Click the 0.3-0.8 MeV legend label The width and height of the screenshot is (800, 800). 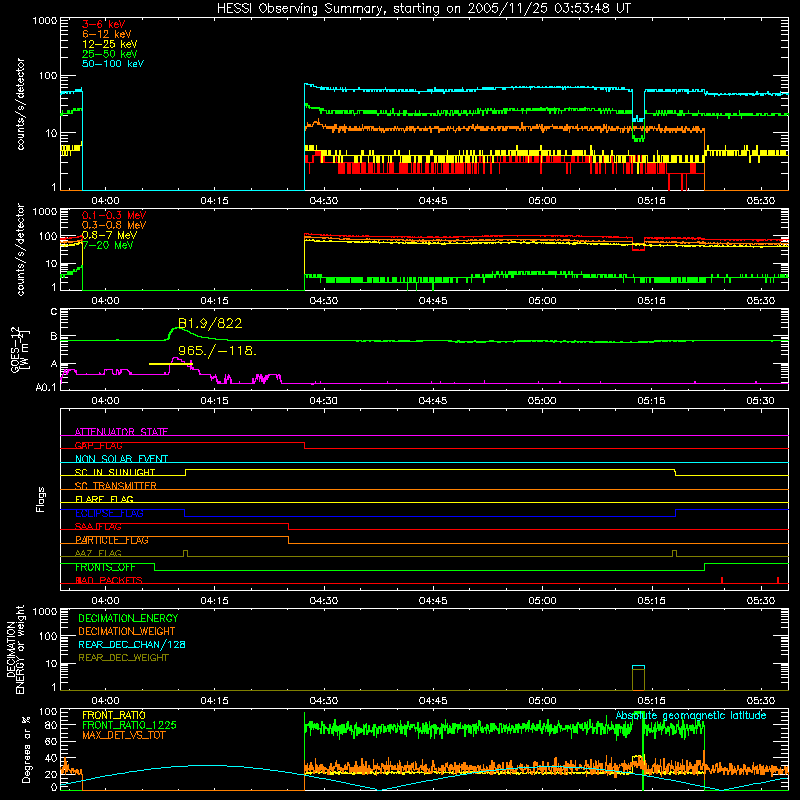(x=114, y=225)
